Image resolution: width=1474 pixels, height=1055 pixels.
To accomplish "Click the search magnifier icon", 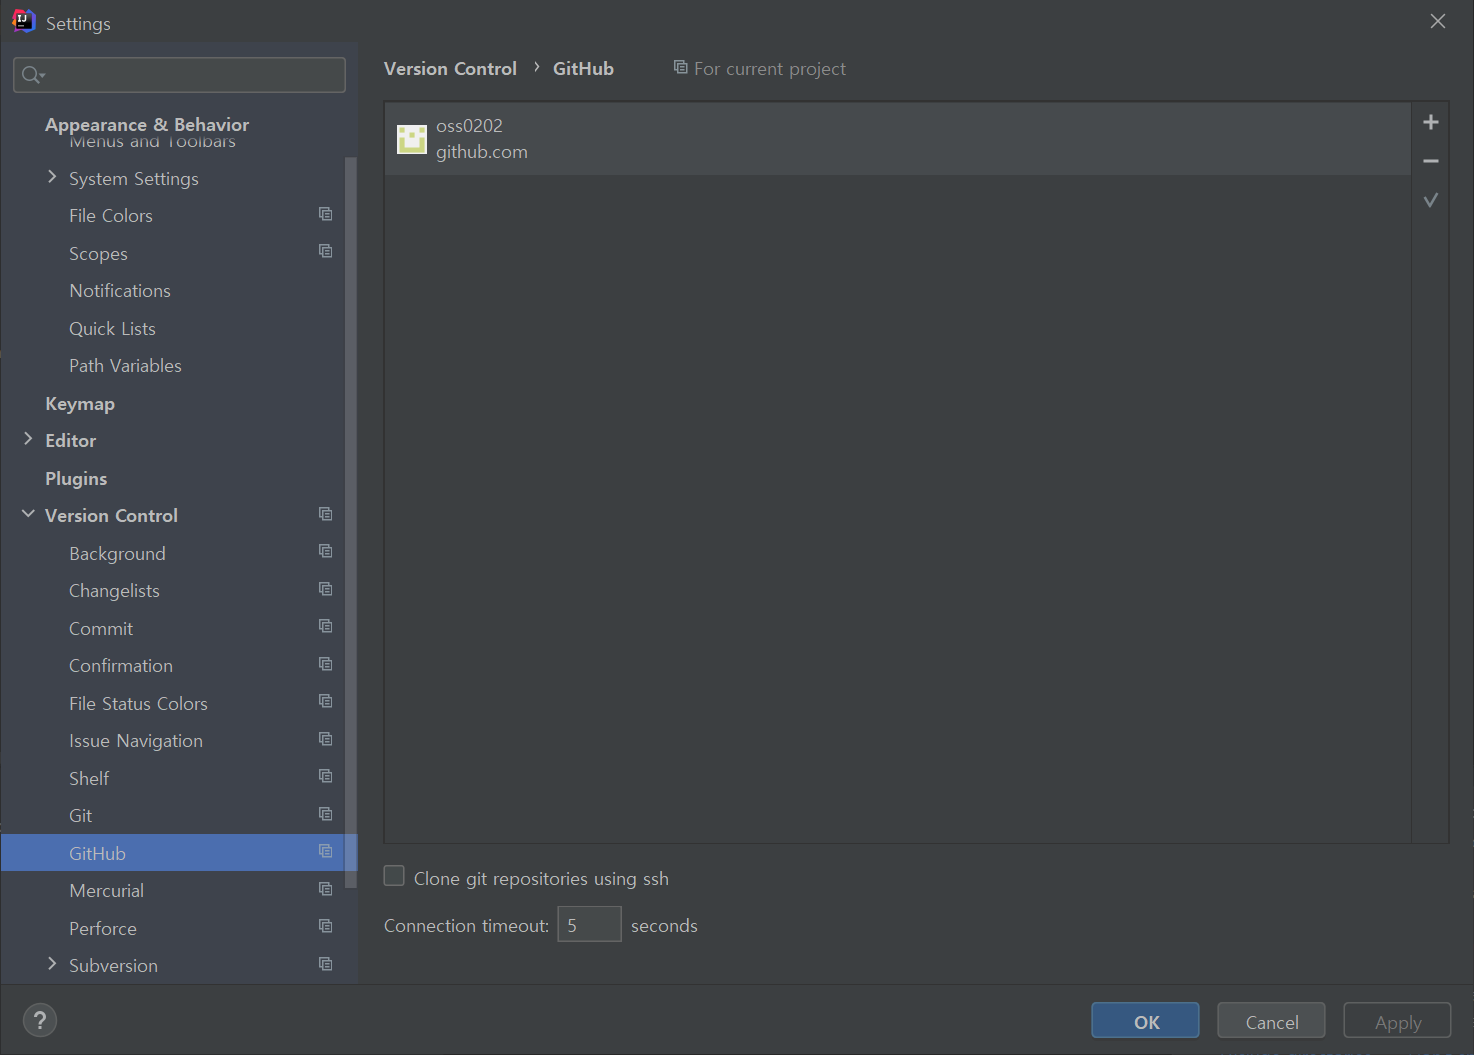I will 33,75.
